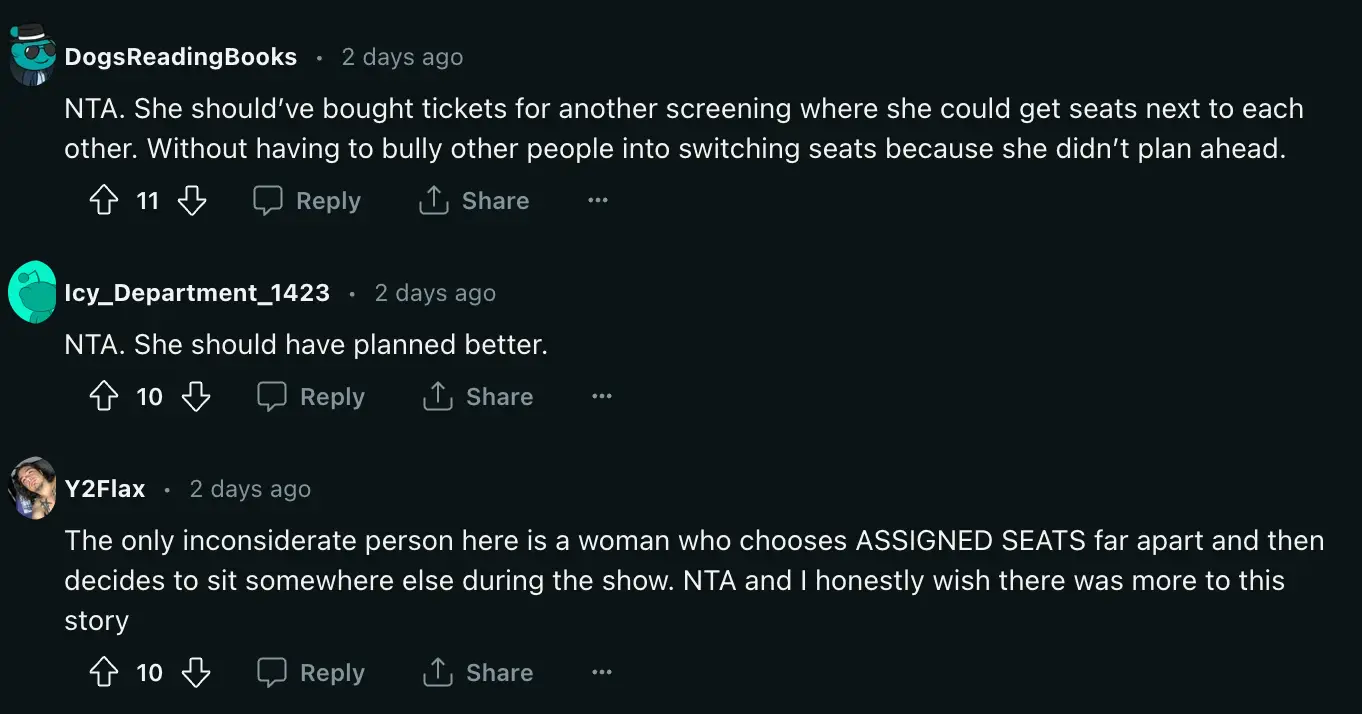Upvote Icy_Department_1423's comment
This screenshot has width=1362, height=714.
(x=103, y=396)
